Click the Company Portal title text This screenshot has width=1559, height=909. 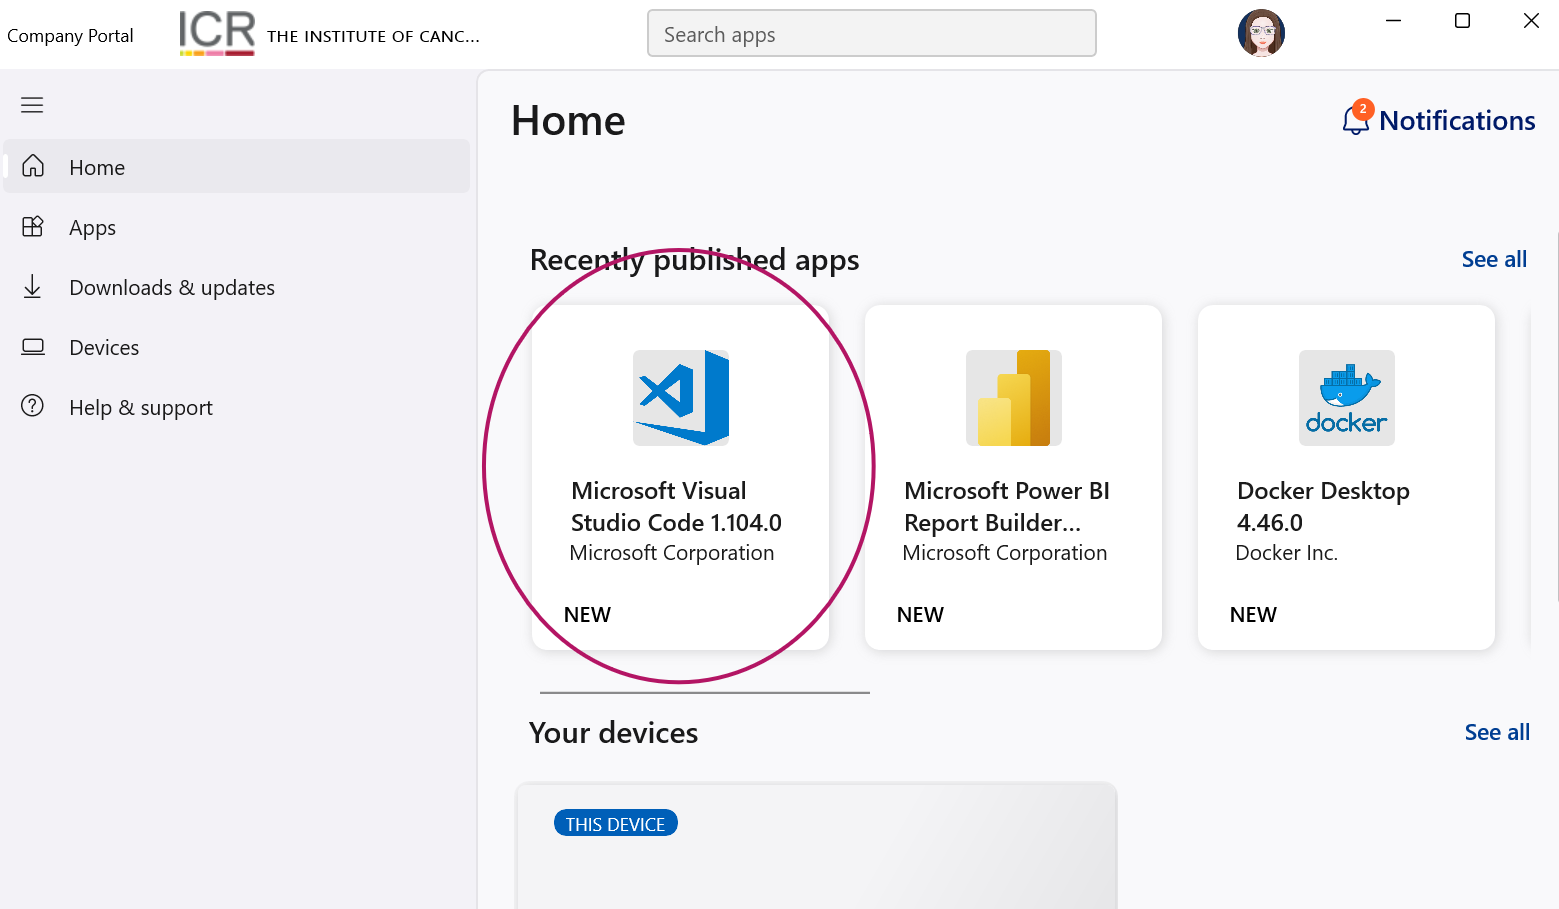pyautogui.click(x=70, y=36)
